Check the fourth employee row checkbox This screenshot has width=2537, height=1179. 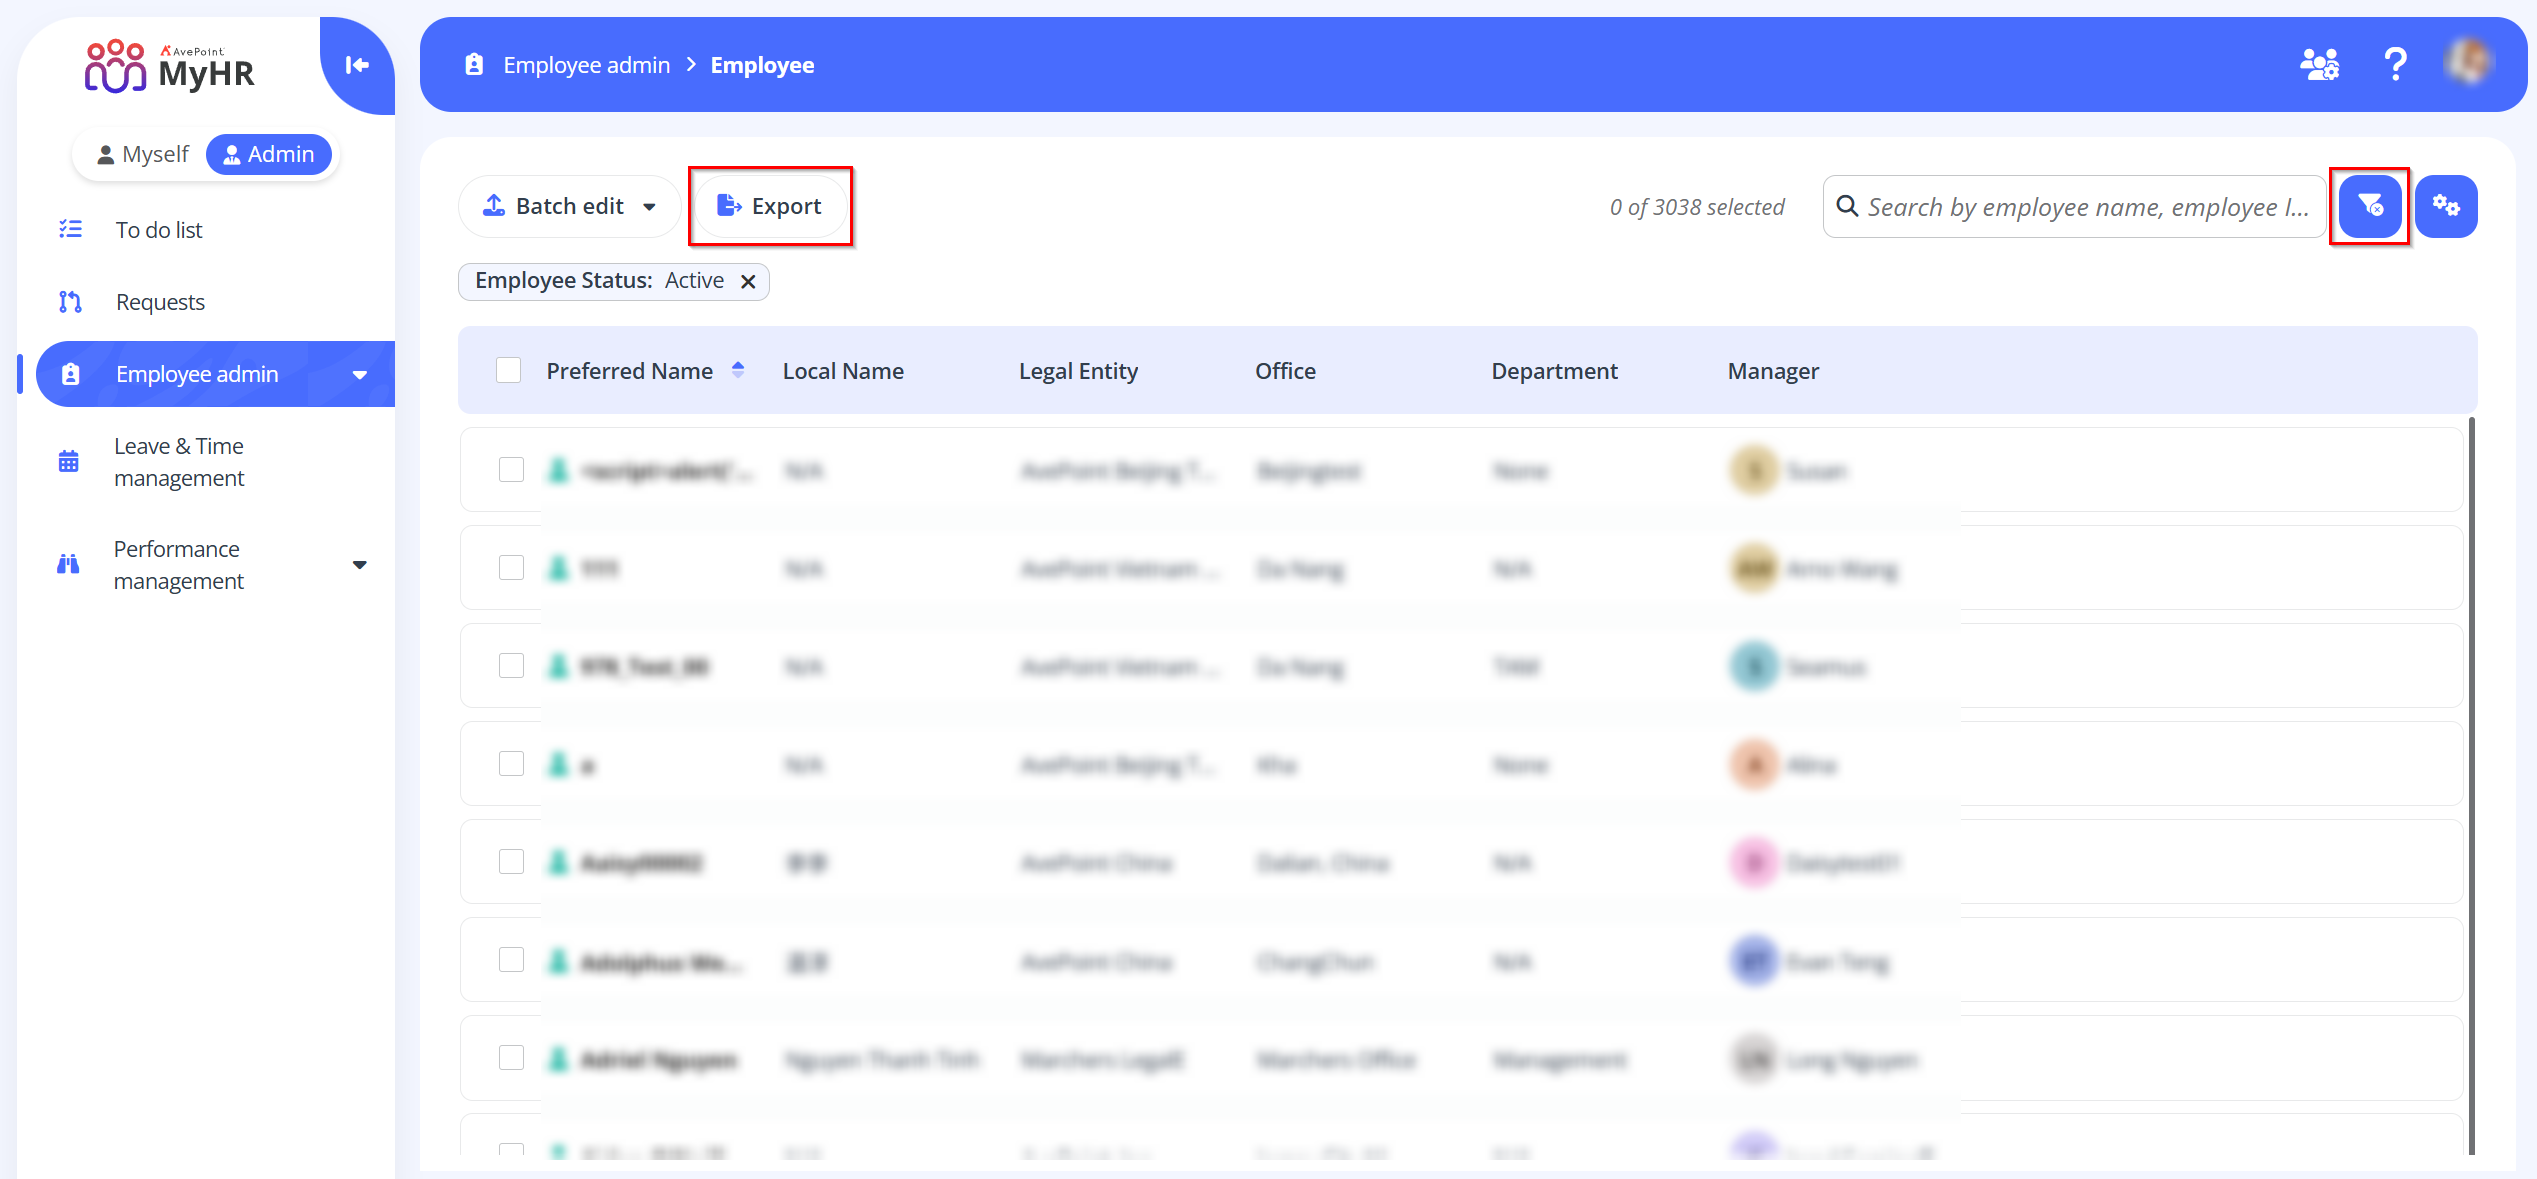[x=511, y=764]
